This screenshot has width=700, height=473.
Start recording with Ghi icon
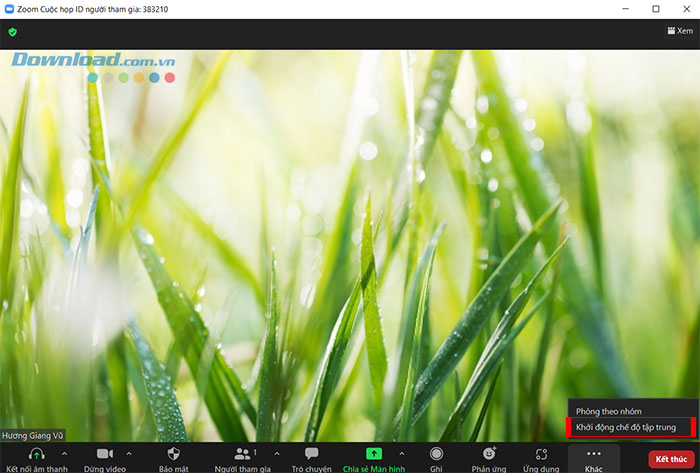[x=436, y=454]
